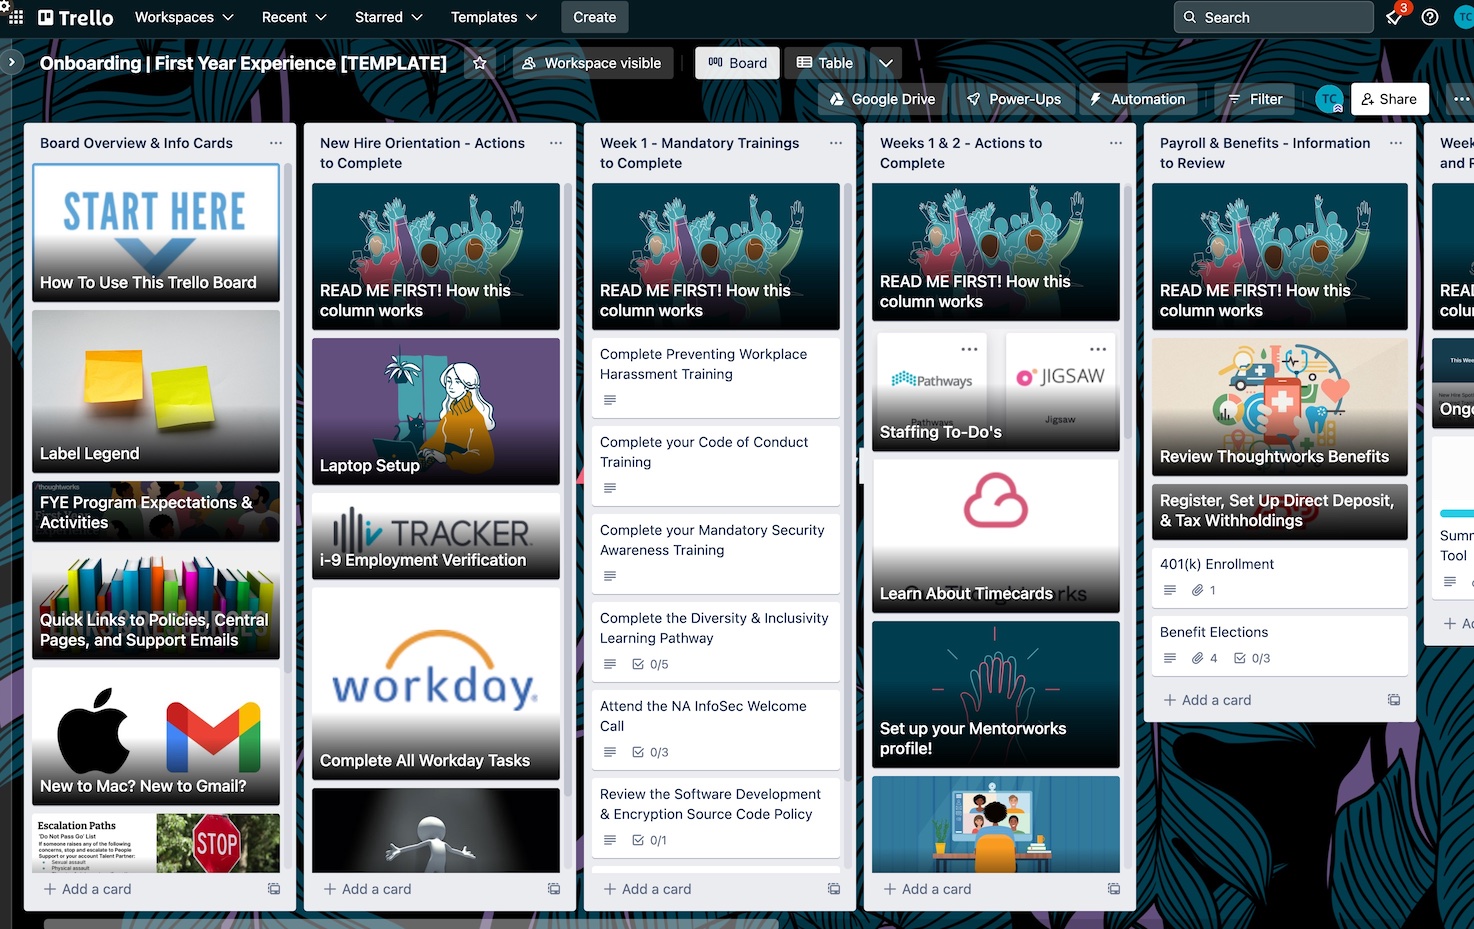Image resolution: width=1474 pixels, height=929 pixels.
Task: Open list actions for Week 1 Mandatory Trainings
Action: (x=835, y=143)
